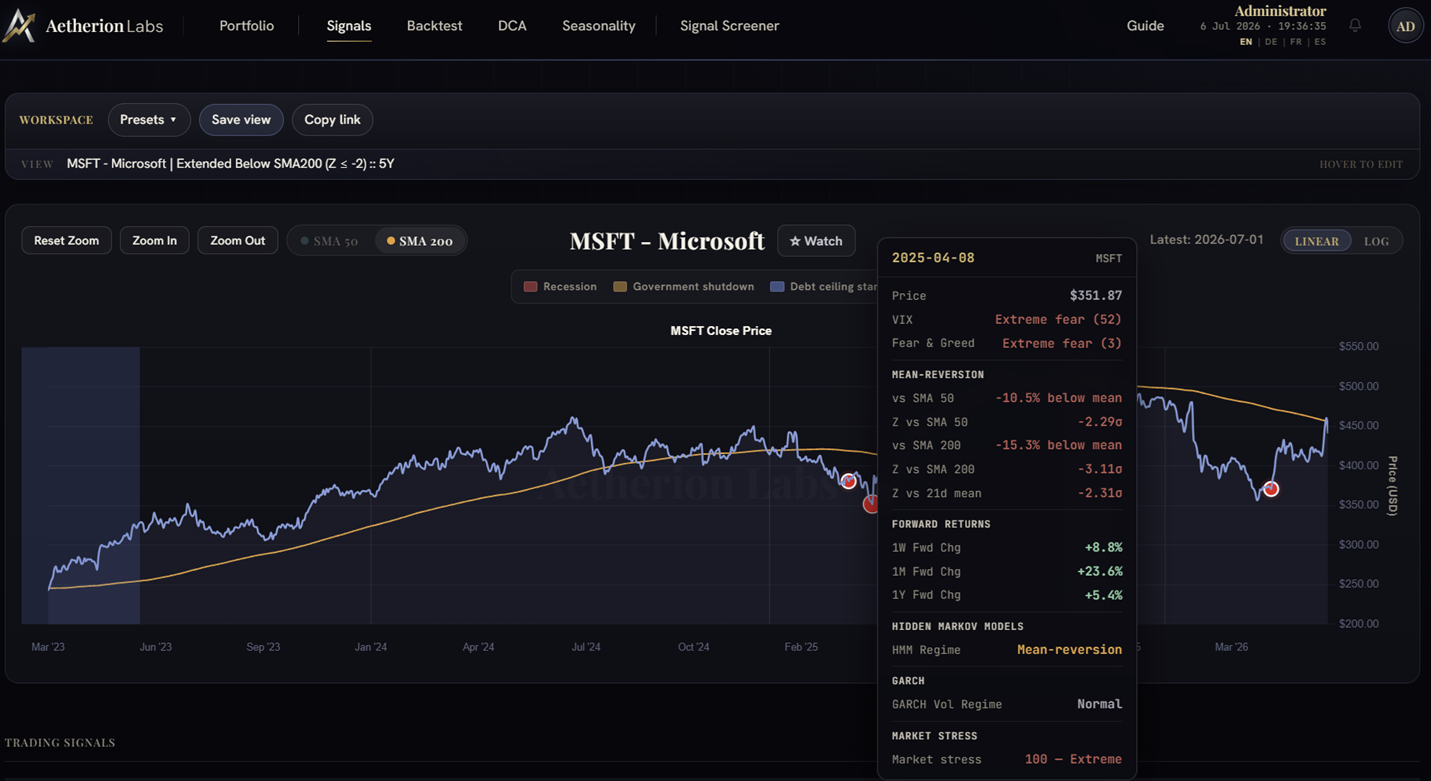Click the TRADING SIGNALS section heading

(x=60, y=743)
